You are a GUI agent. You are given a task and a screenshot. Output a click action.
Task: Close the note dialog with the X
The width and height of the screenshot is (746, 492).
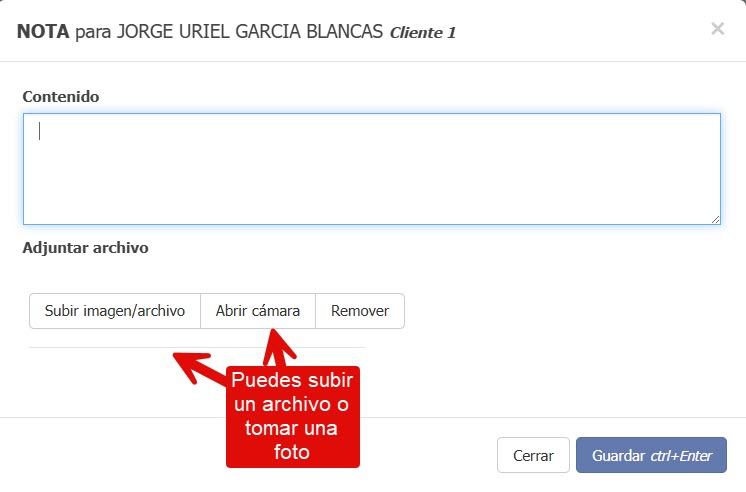coord(717,29)
